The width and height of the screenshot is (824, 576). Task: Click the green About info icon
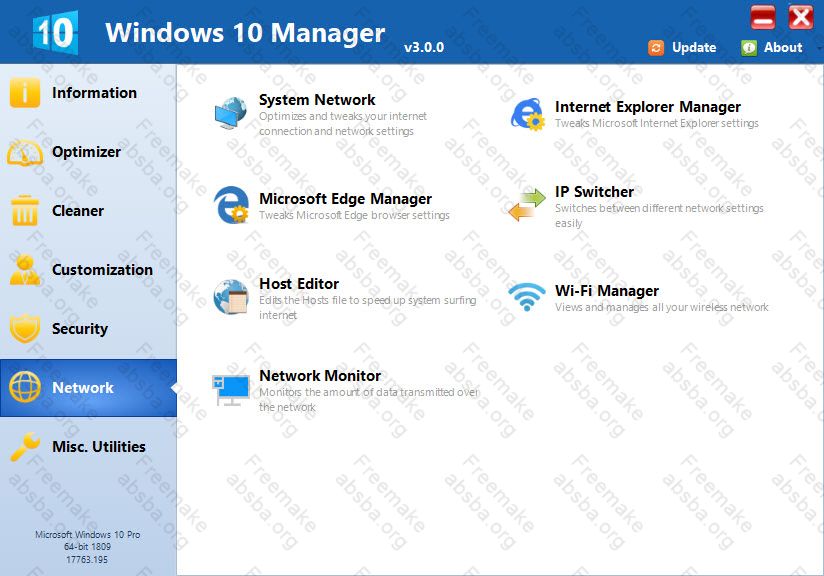(749, 48)
